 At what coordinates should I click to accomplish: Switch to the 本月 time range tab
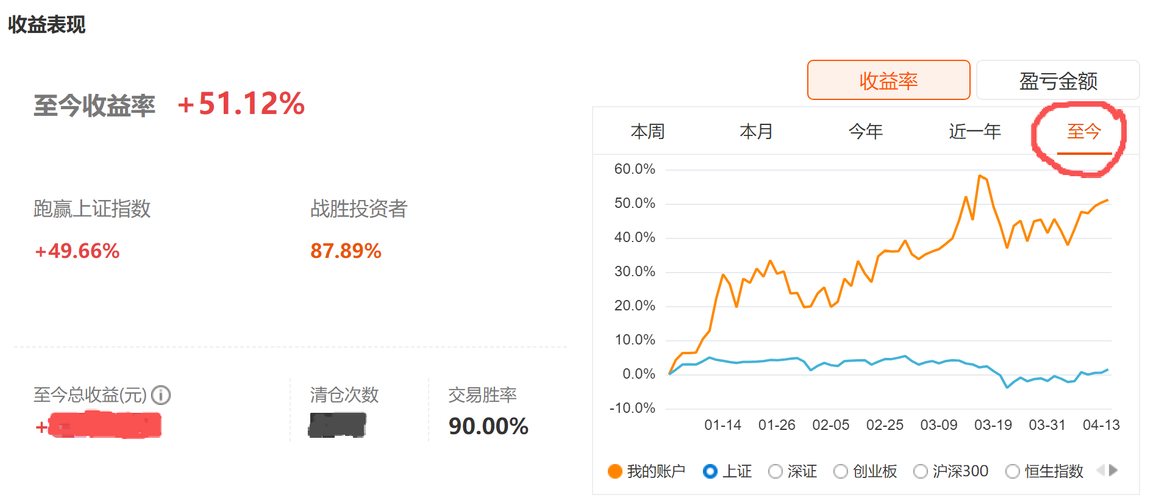coord(756,131)
